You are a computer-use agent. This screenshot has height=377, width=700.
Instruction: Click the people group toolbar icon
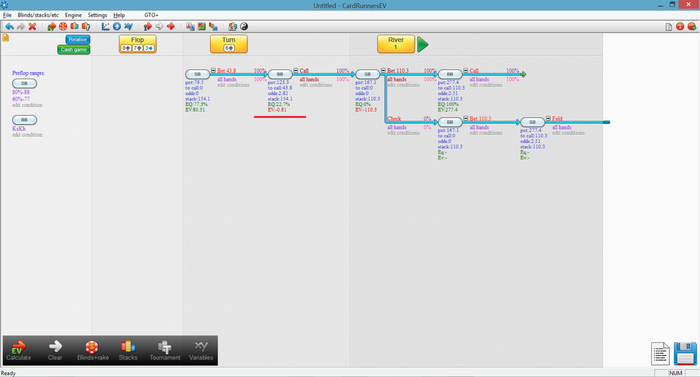tap(232, 26)
